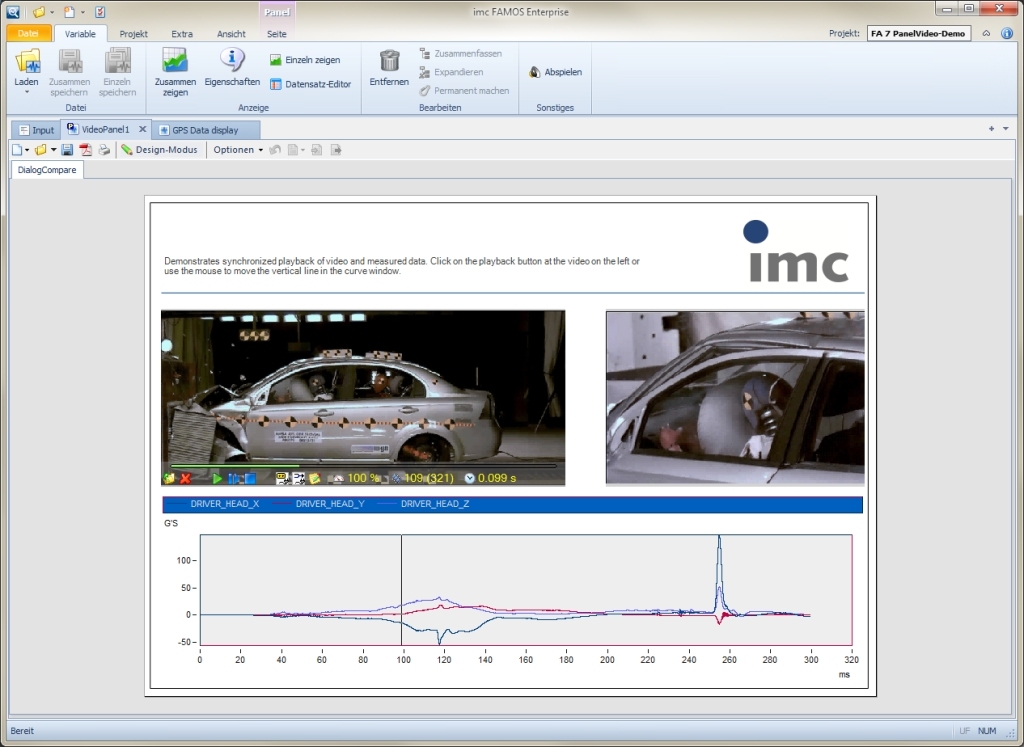This screenshot has width=1024, height=747.
Task: Switch to the Projekt ribbon tab
Action: (x=133, y=33)
